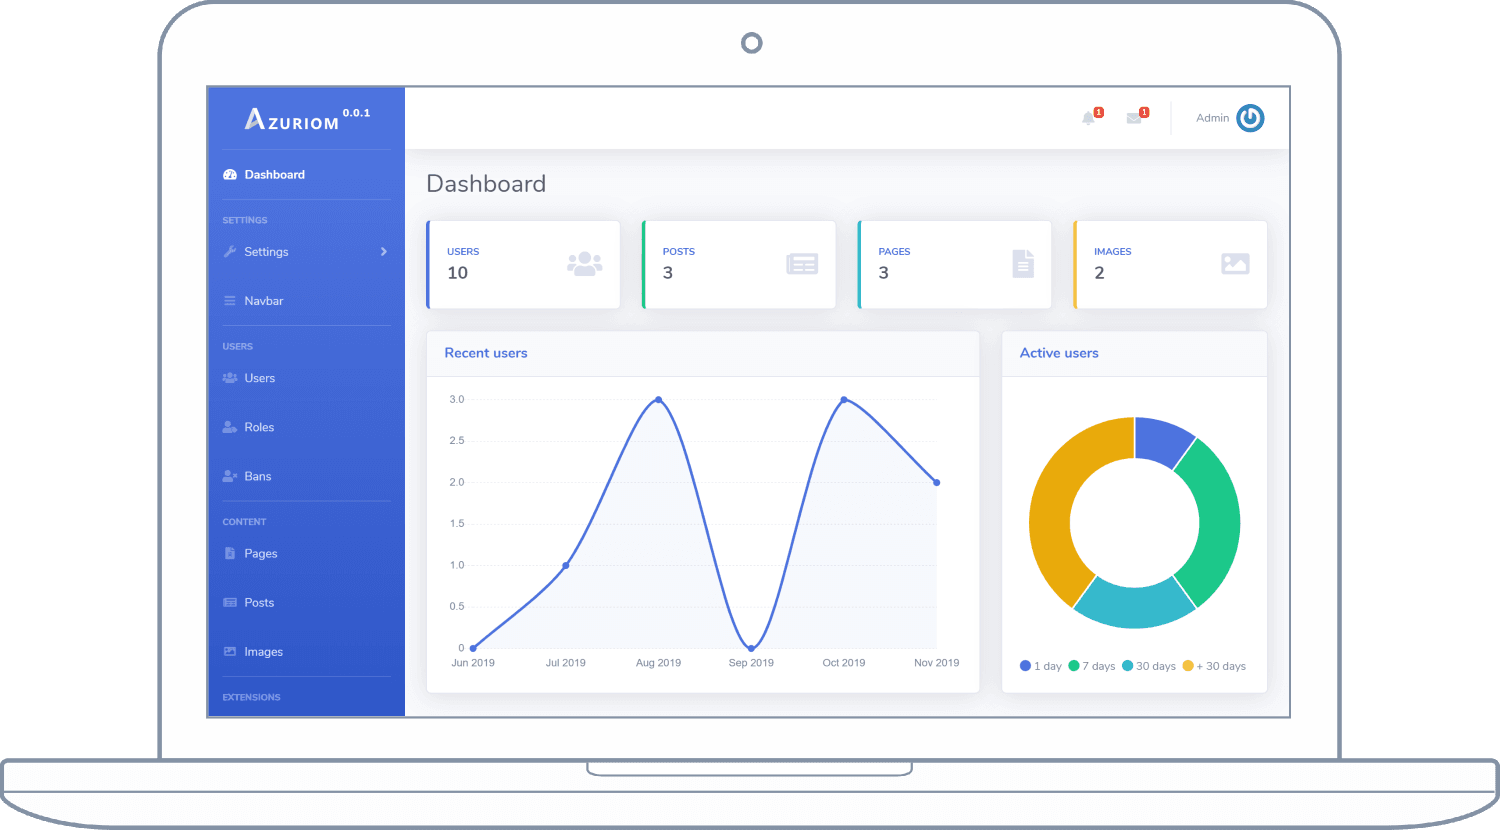Click the Nov 2019 data point on chart
1500x830 pixels.
point(937,483)
